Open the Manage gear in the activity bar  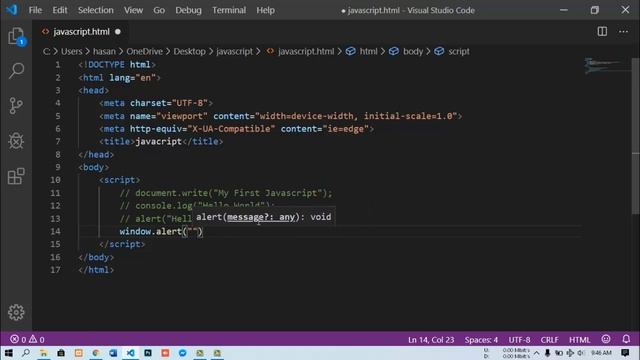pyautogui.click(x=16, y=312)
